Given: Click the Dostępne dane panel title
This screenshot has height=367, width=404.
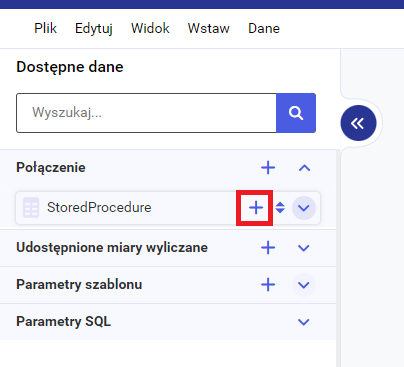Looking at the screenshot, I should pyautogui.click(x=70, y=67).
